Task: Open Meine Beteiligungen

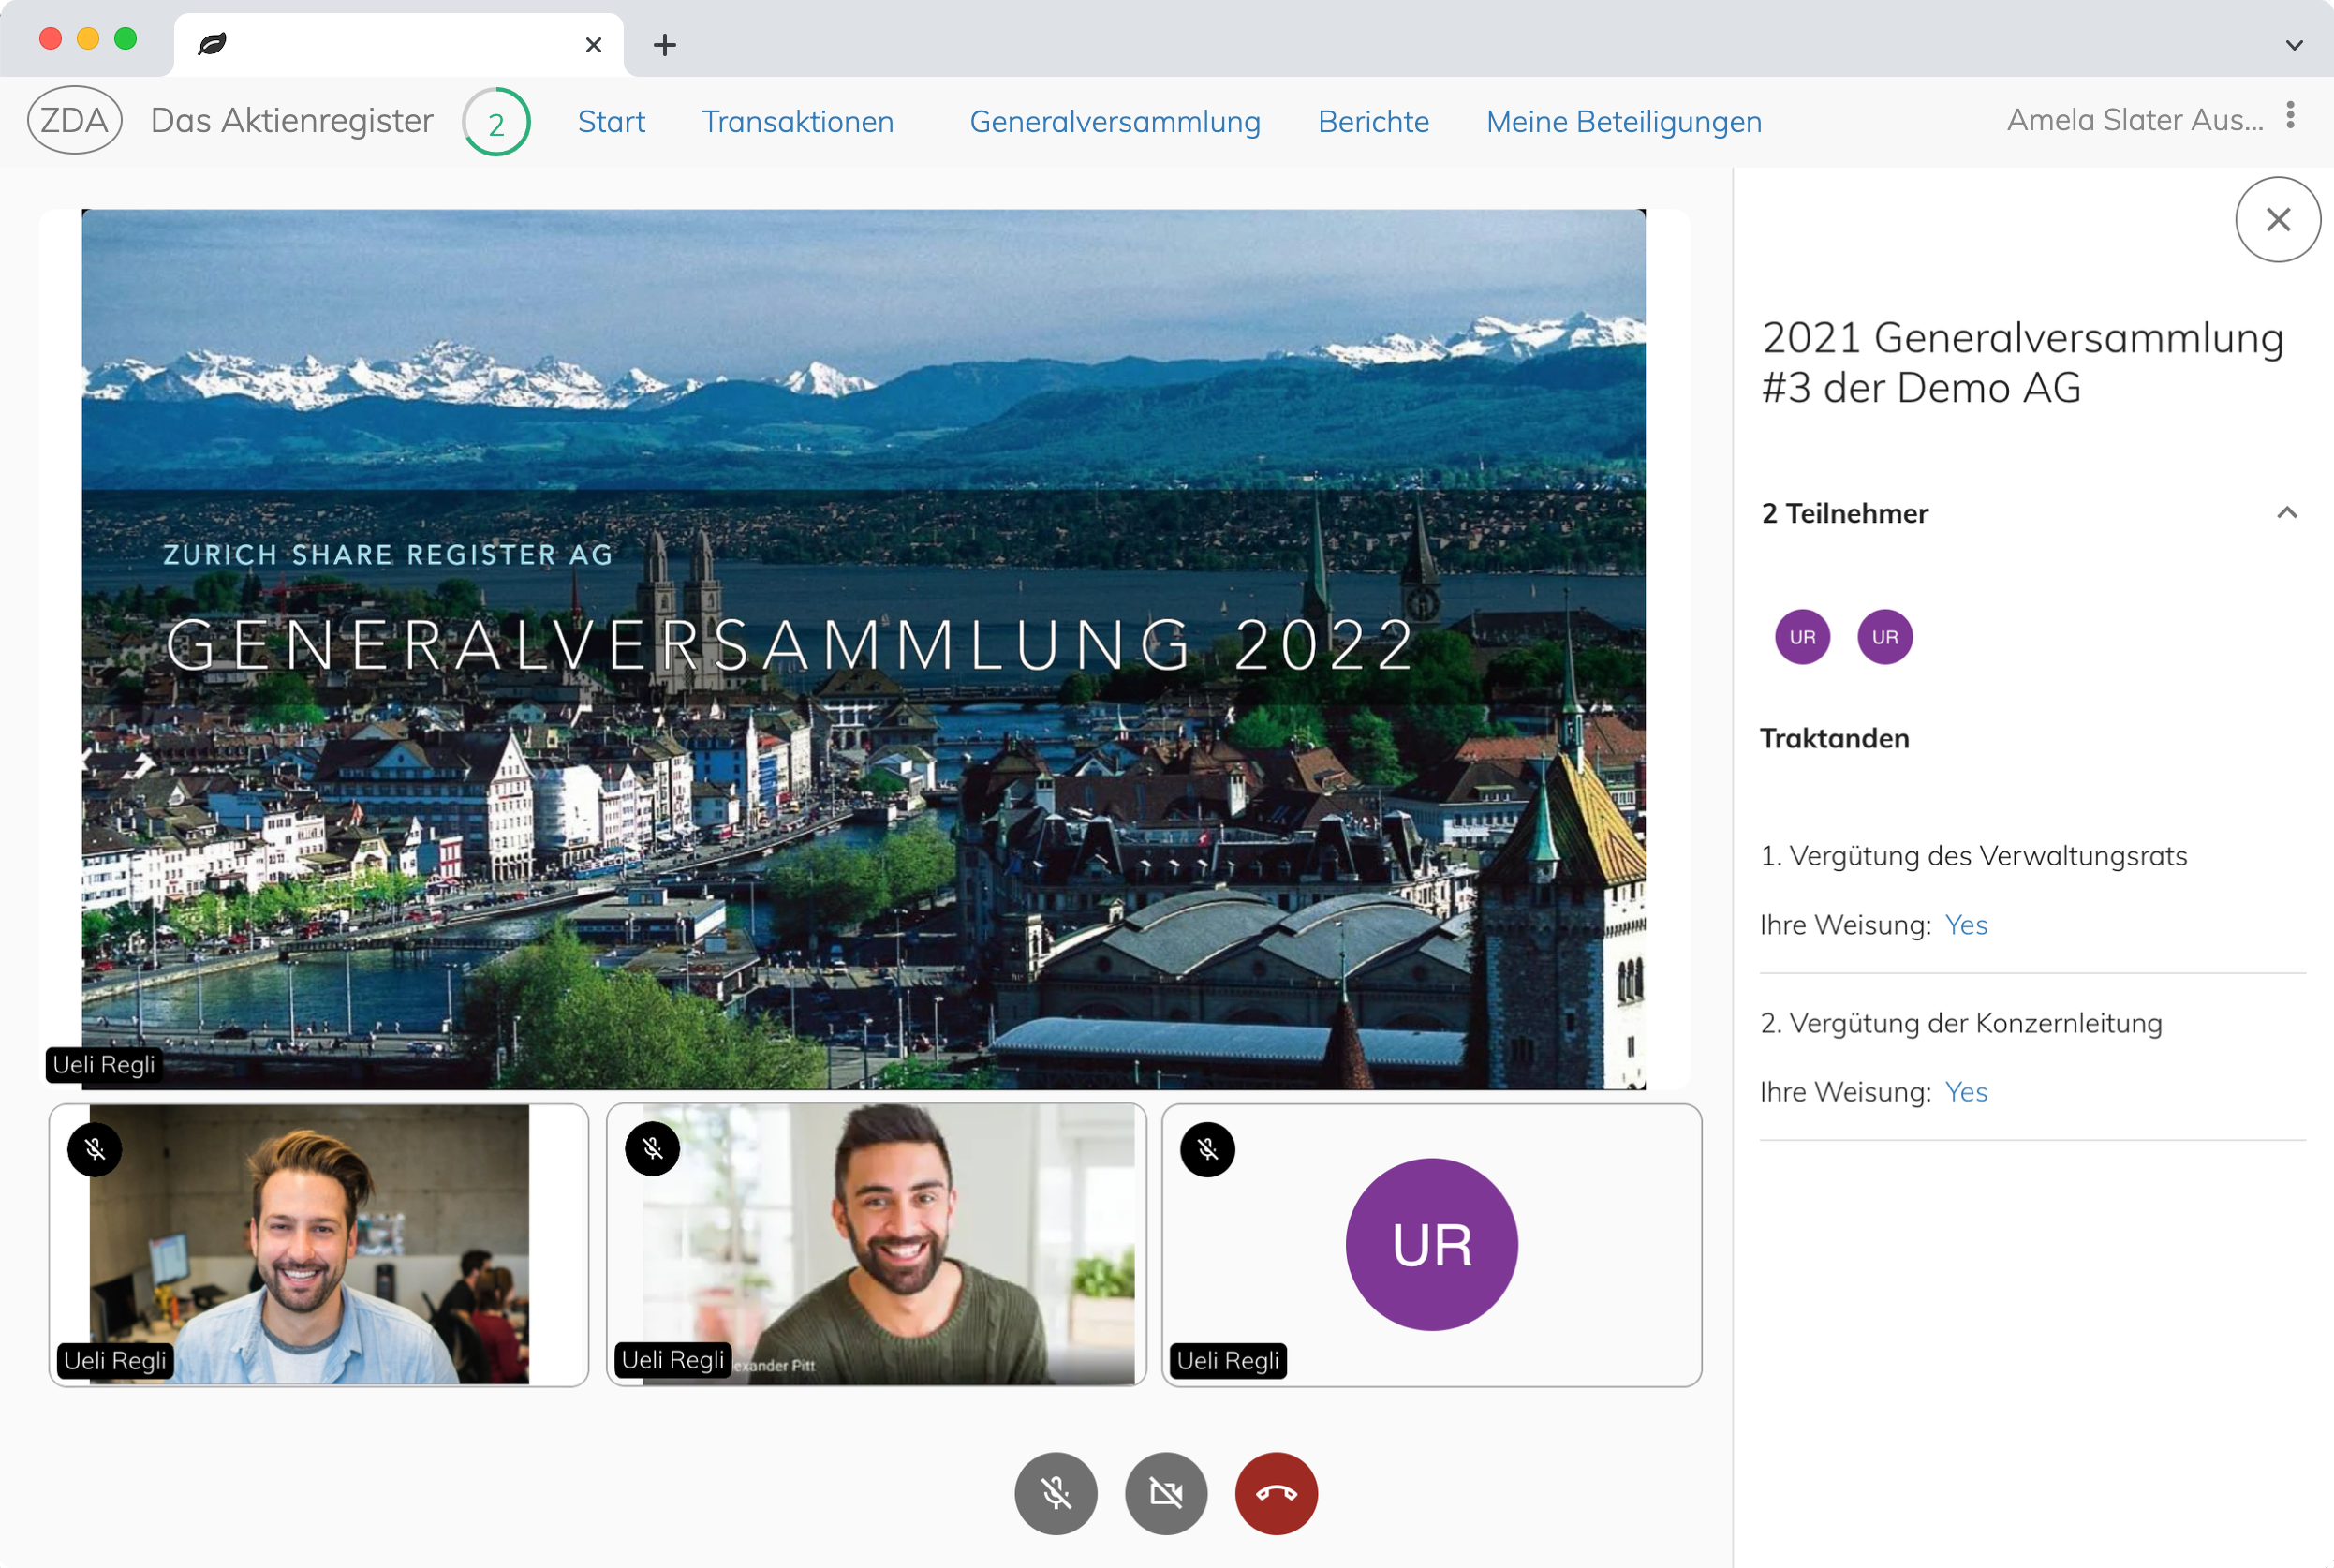Action: pyautogui.click(x=1623, y=122)
